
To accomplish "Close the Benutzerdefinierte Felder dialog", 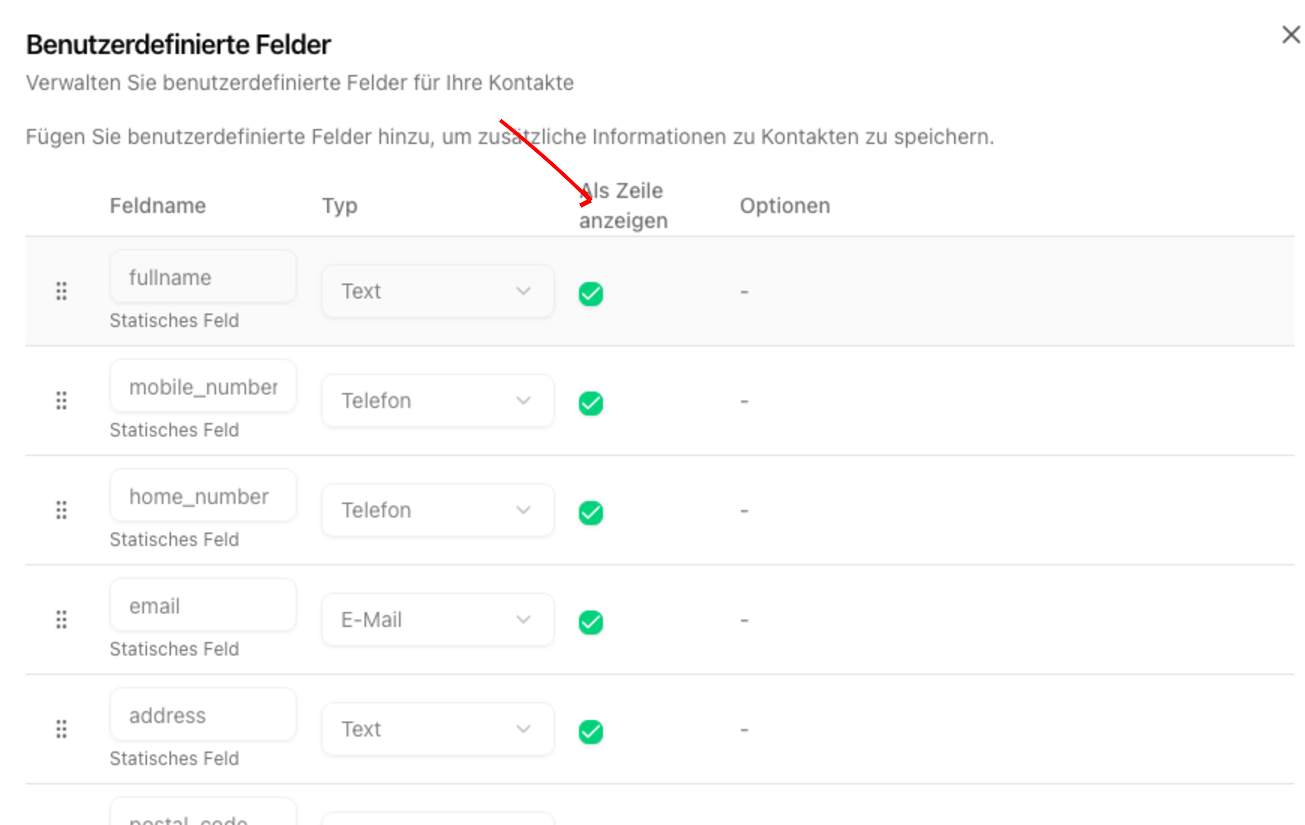I will tap(1290, 34).
